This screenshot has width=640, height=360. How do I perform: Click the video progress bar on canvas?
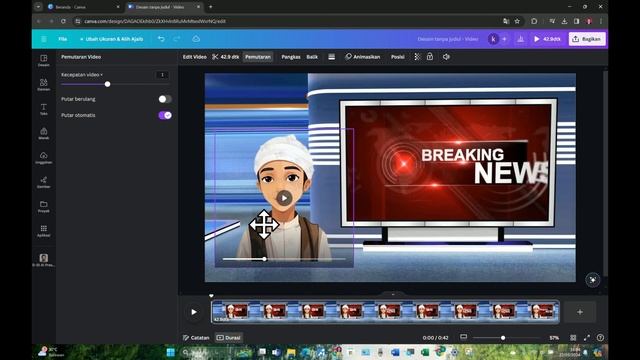coord(284,259)
